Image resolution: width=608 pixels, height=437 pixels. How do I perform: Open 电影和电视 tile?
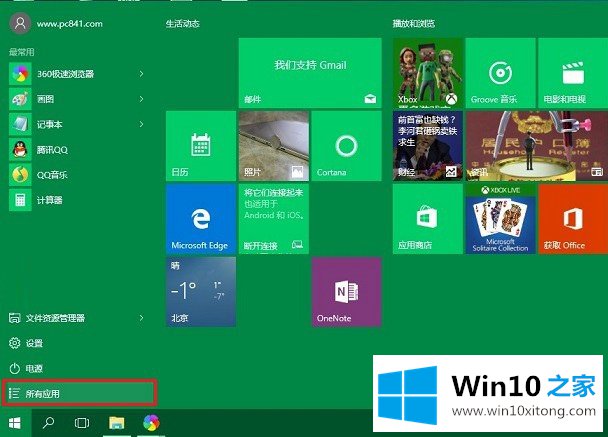click(573, 73)
